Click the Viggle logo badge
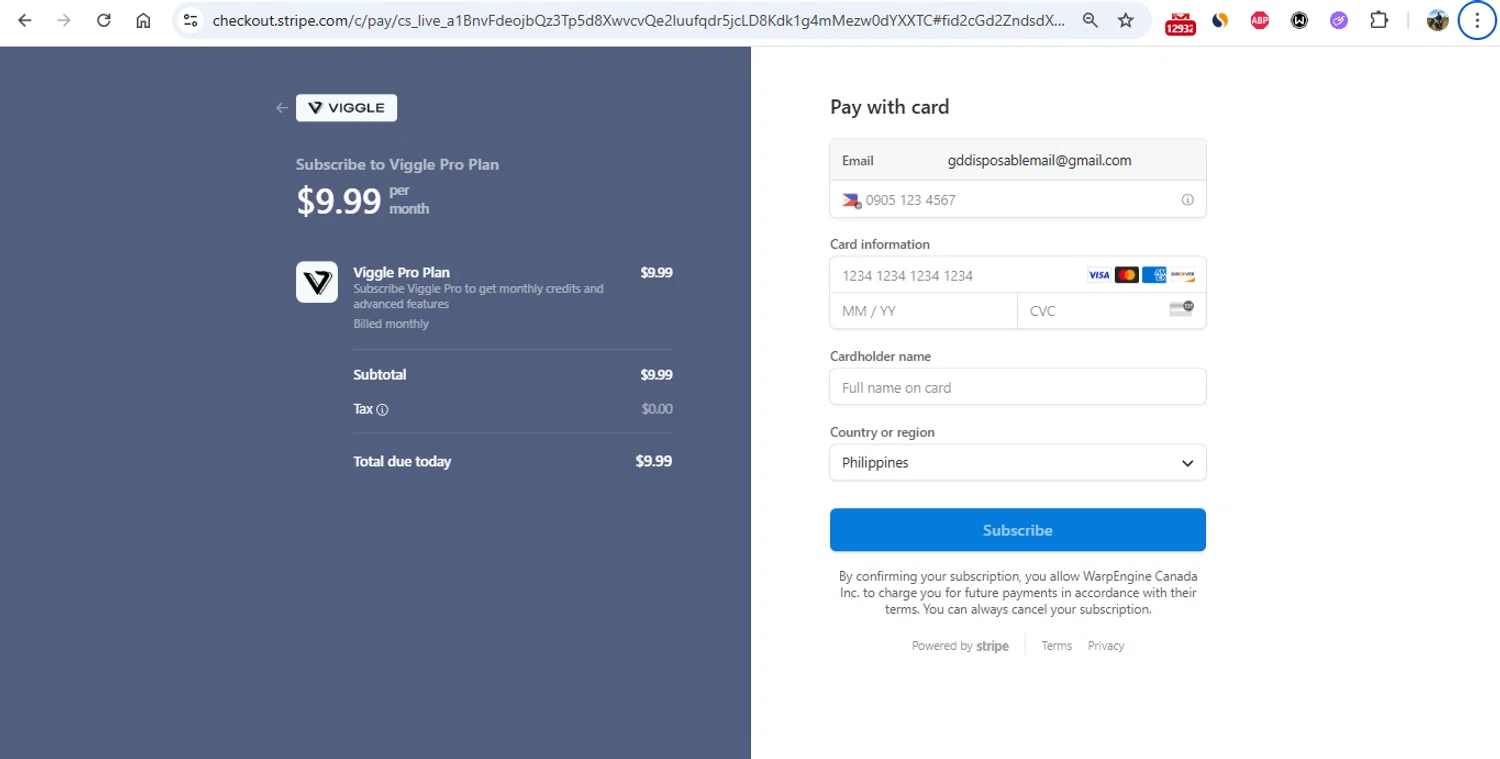The height and width of the screenshot is (759, 1500). point(346,108)
